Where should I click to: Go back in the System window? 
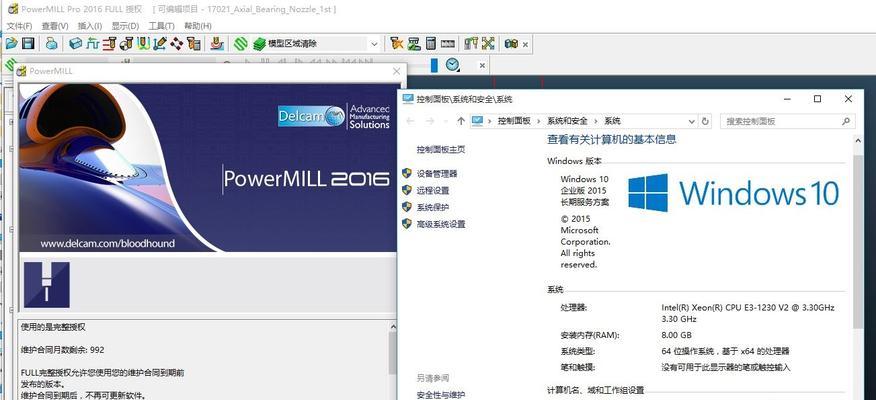(411, 121)
